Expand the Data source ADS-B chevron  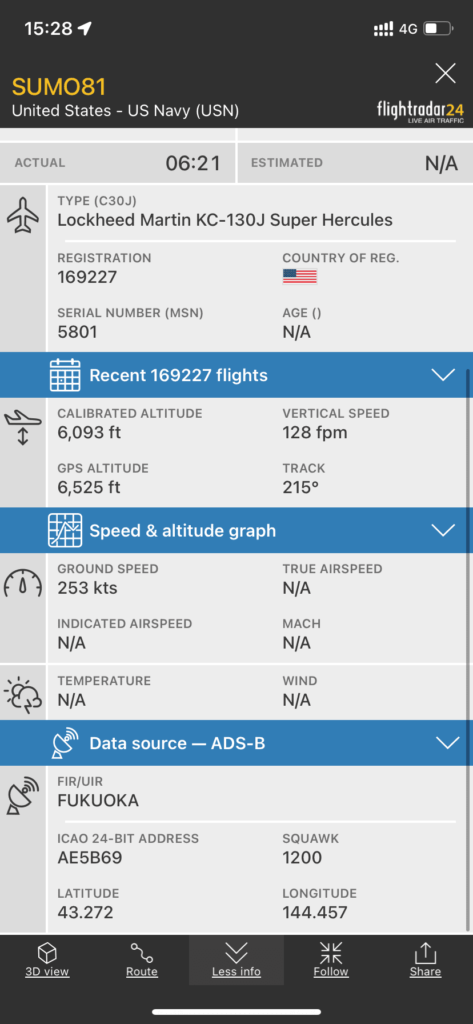pyautogui.click(x=448, y=743)
